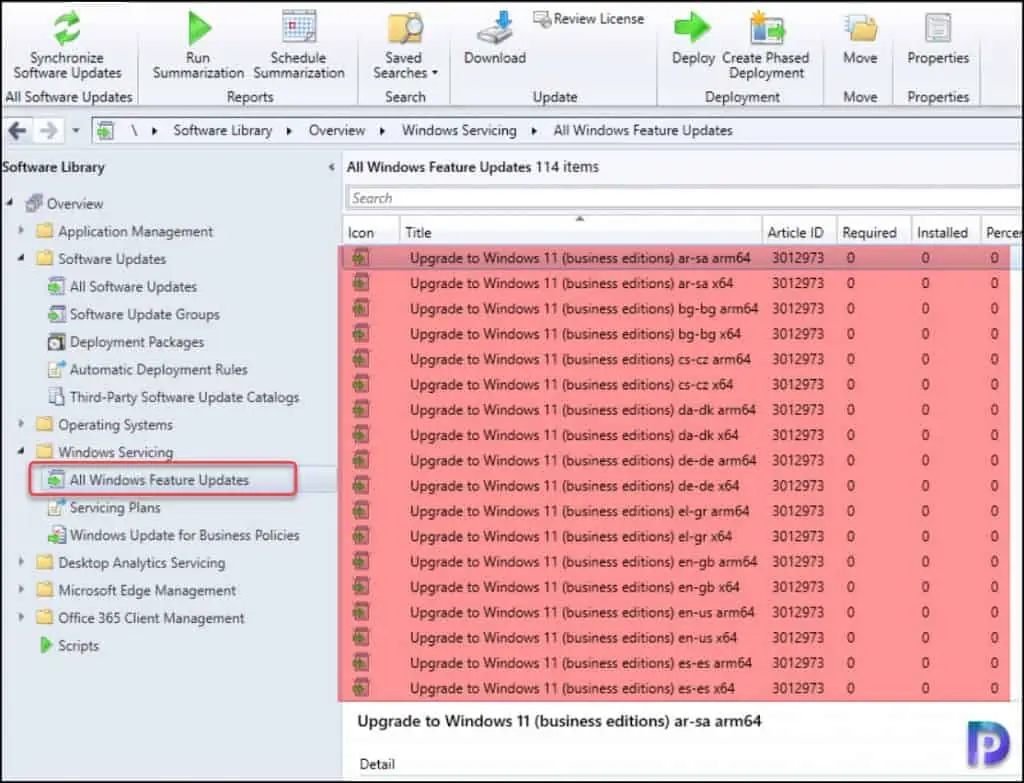Open navigation history dropdown arrow

coord(76,131)
